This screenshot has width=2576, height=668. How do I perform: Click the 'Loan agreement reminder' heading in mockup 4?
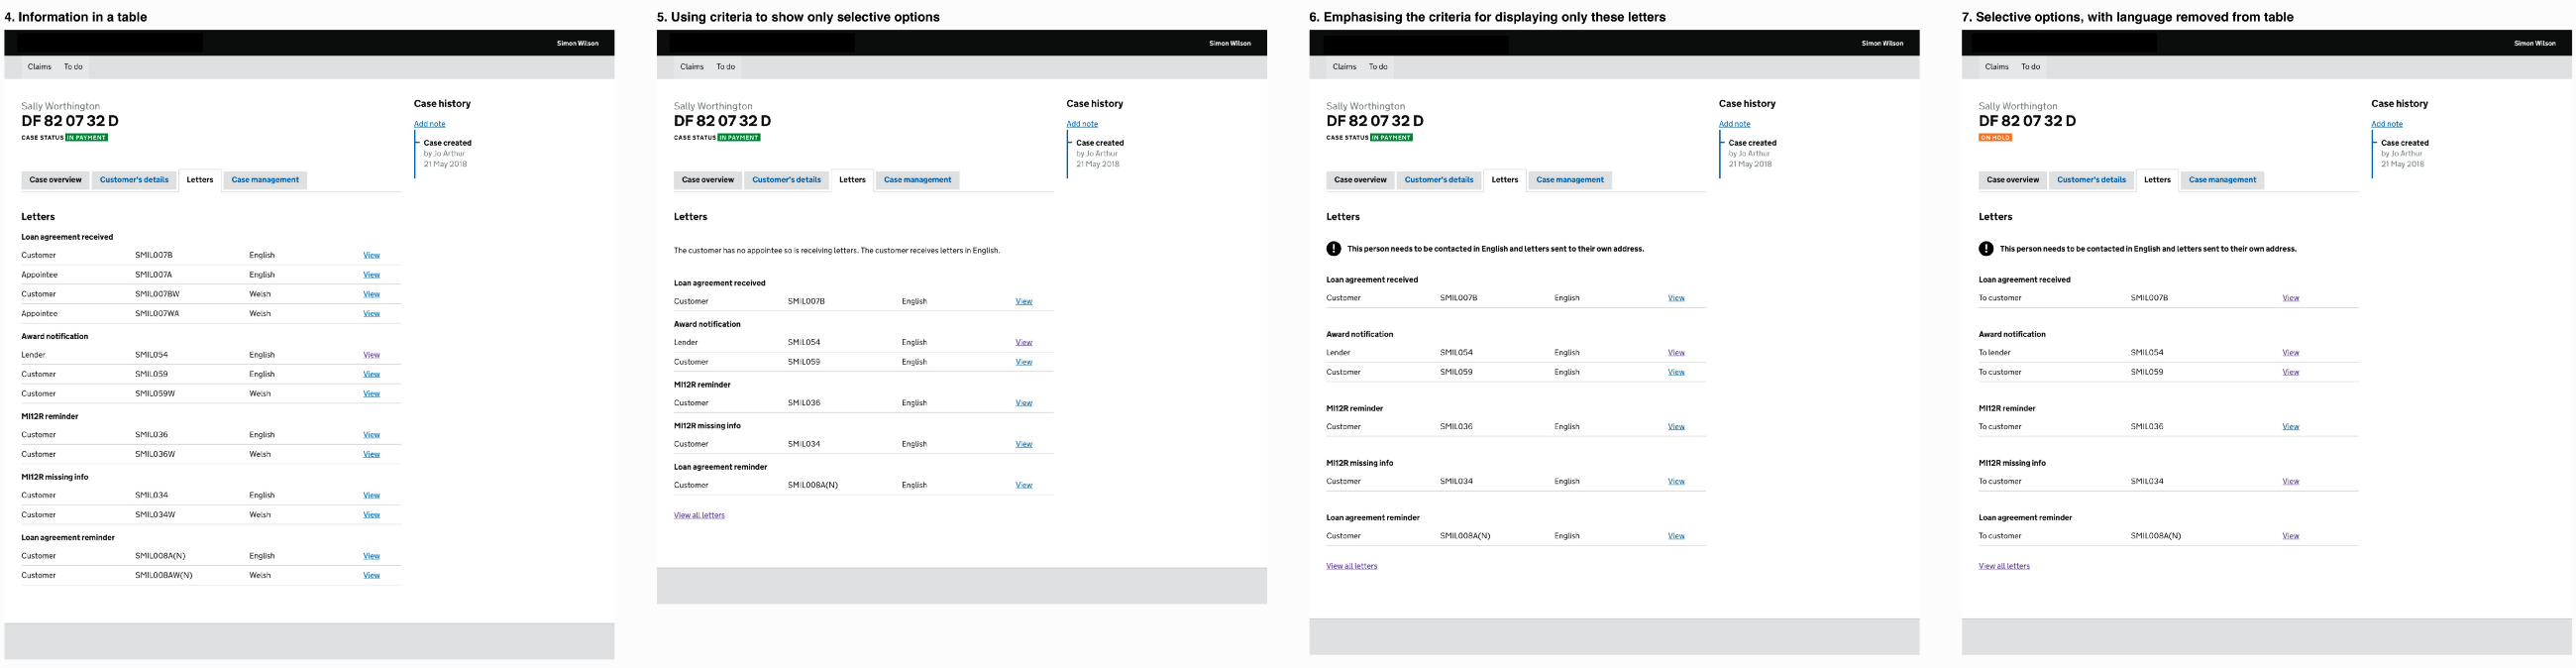click(x=68, y=538)
